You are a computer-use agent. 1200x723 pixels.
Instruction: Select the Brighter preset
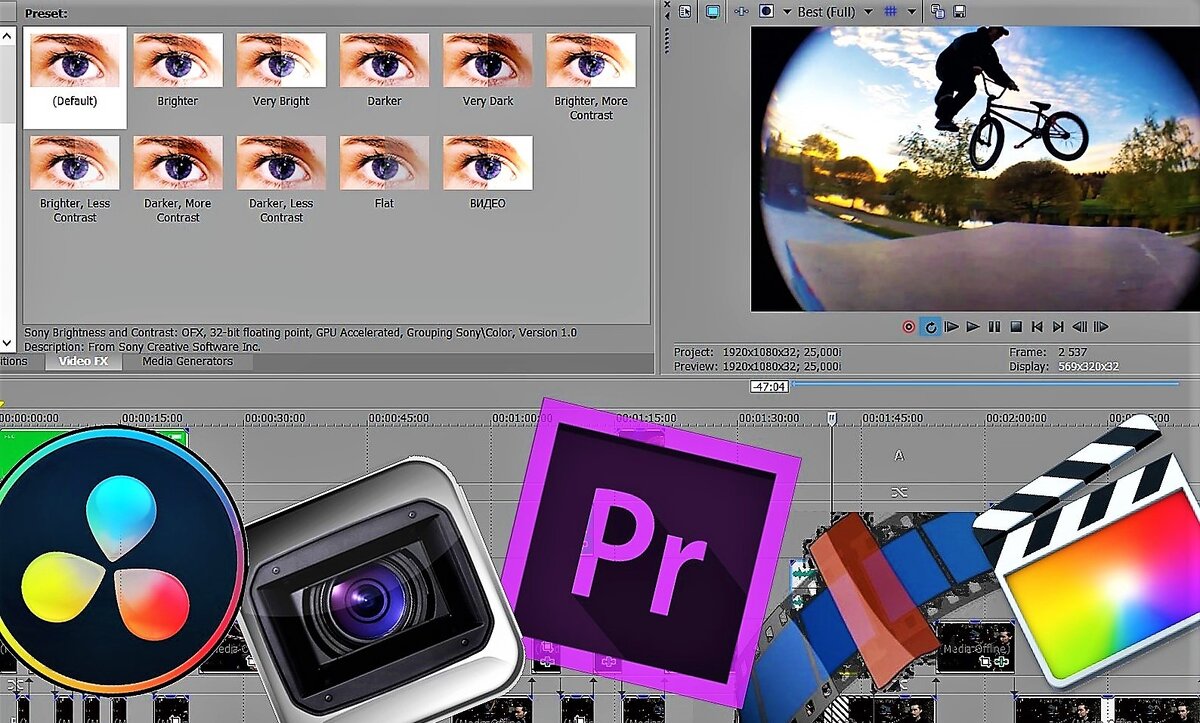(x=178, y=70)
